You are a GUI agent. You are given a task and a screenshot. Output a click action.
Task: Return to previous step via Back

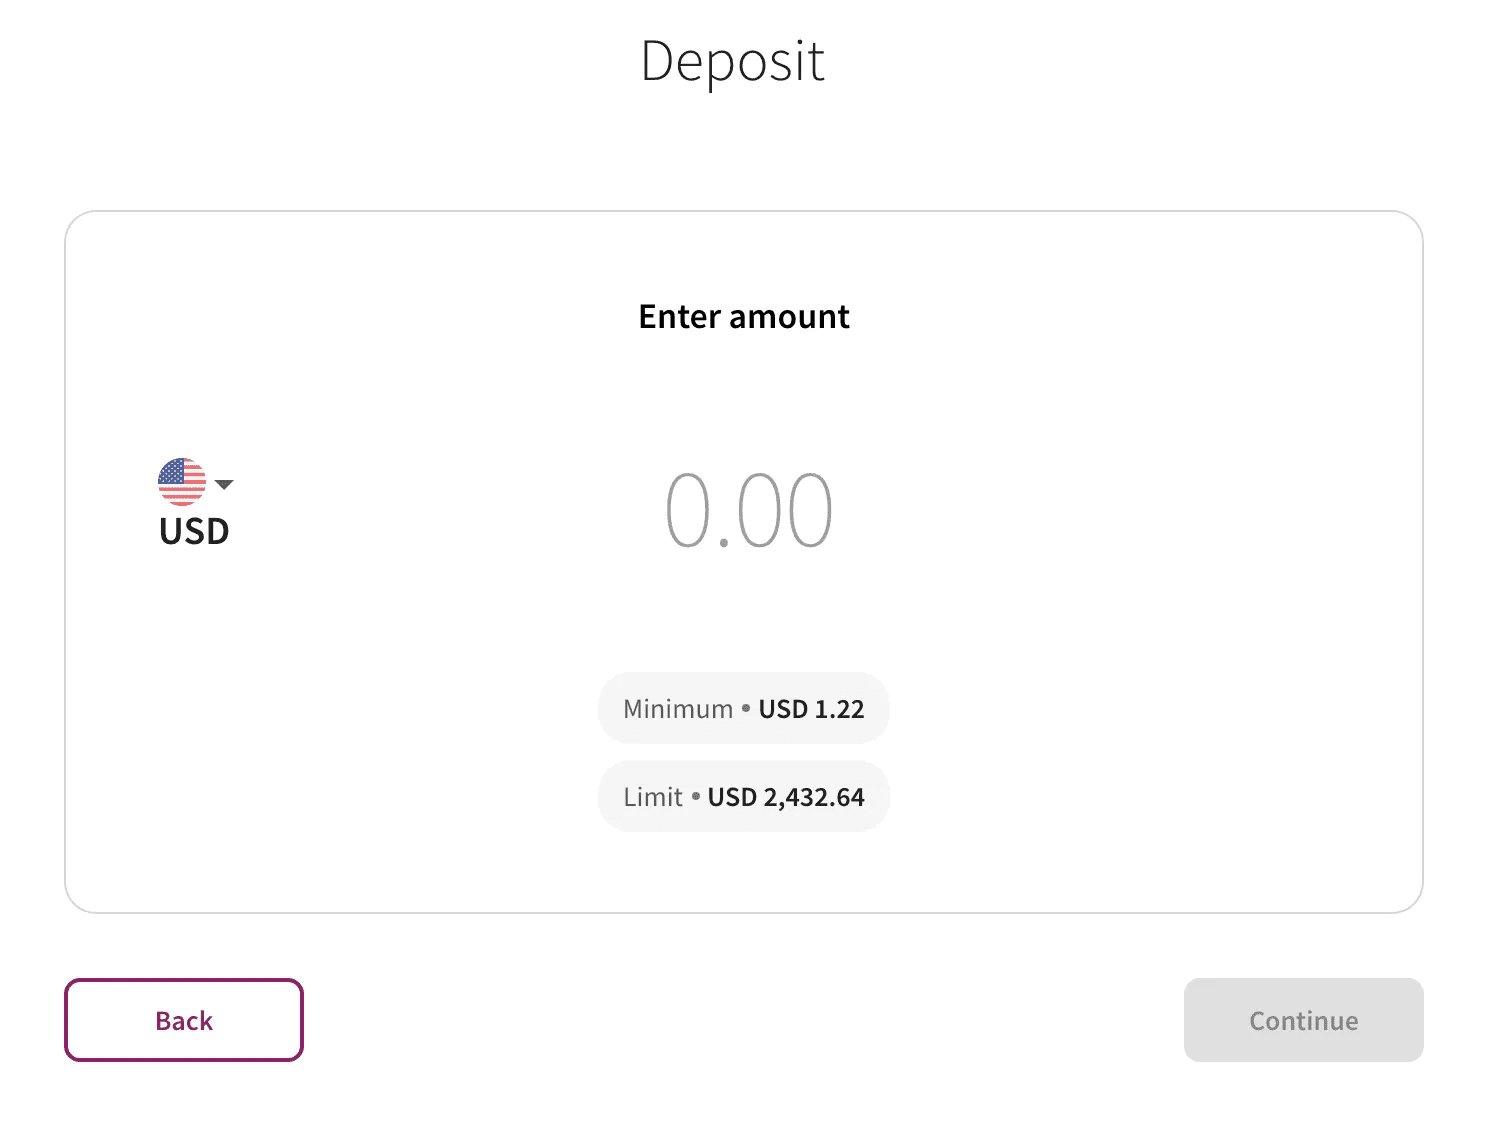[183, 1020]
